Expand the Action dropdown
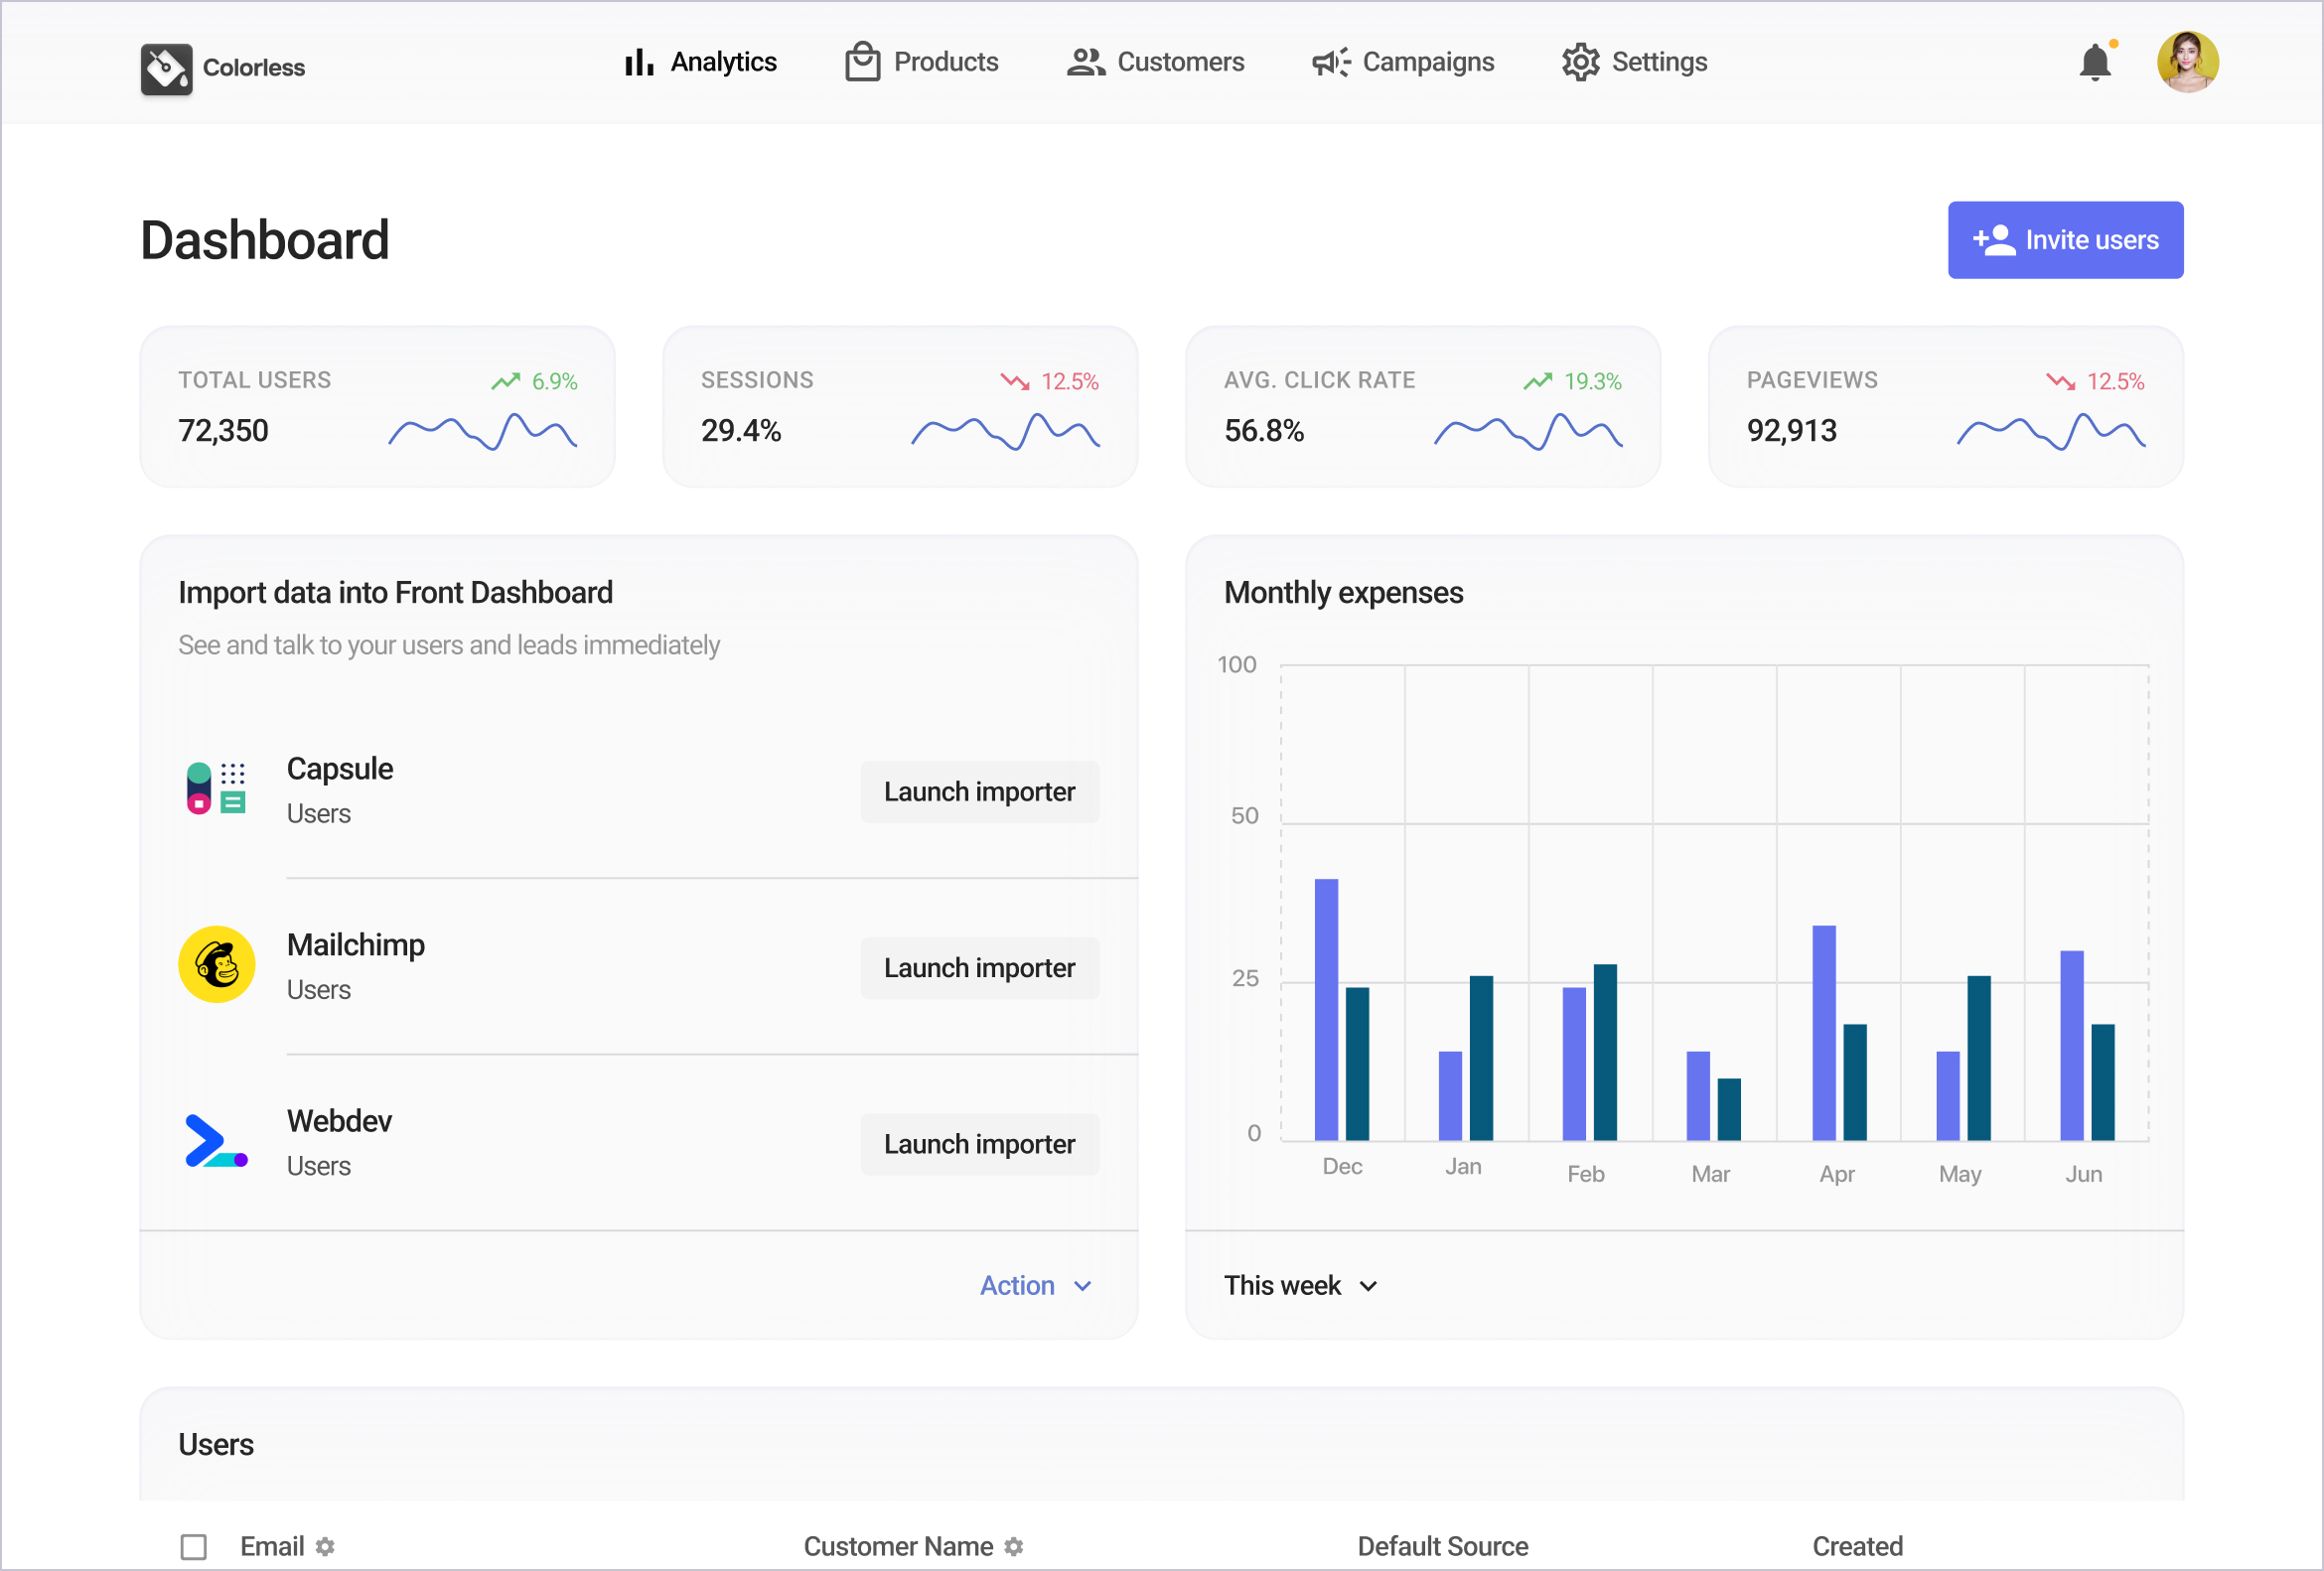Screen dimensions: 2324x1571 pyautogui.click(x=1035, y=1286)
